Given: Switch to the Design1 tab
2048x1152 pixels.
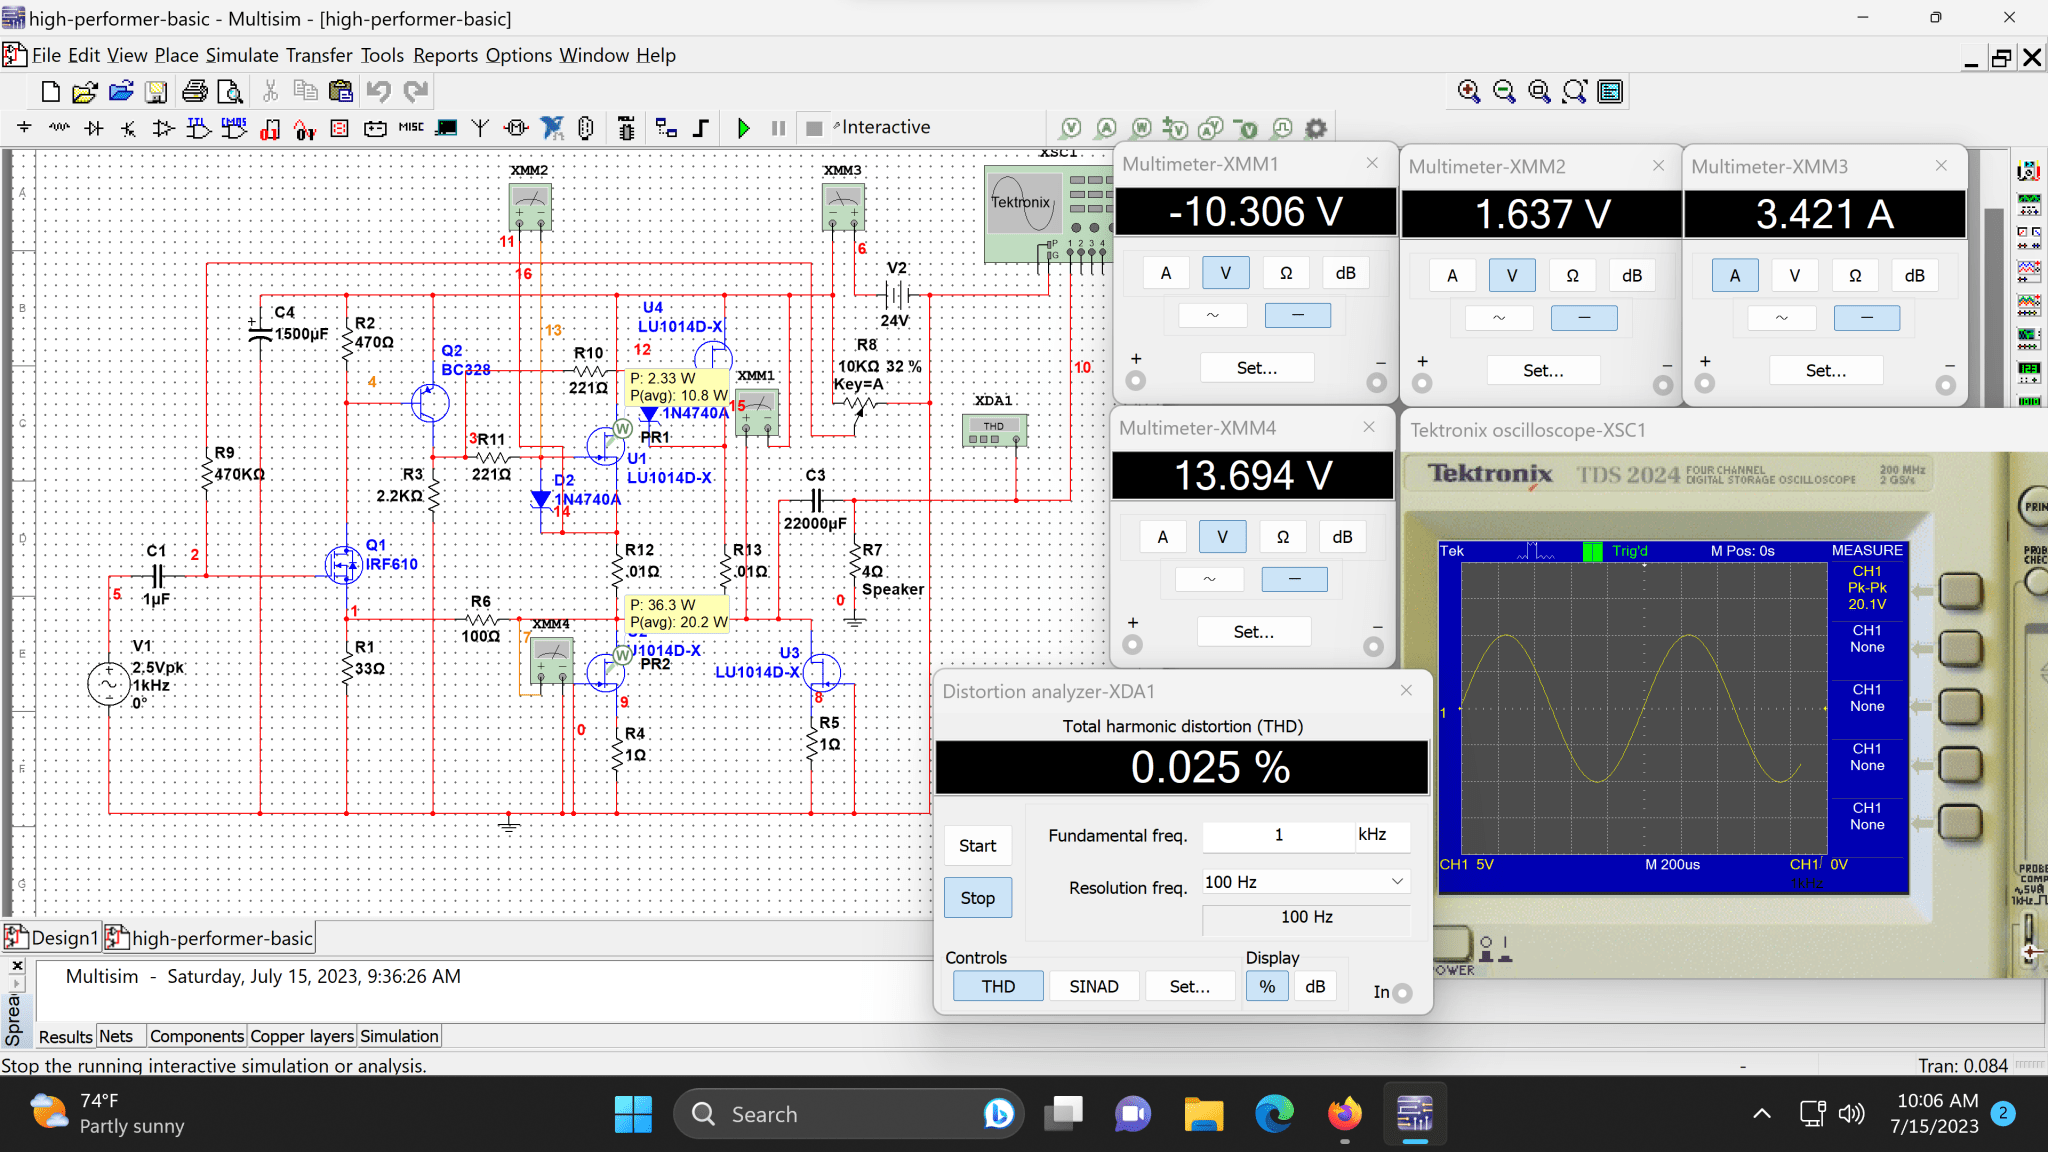Looking at the screenshot, I should pos(52,938).
